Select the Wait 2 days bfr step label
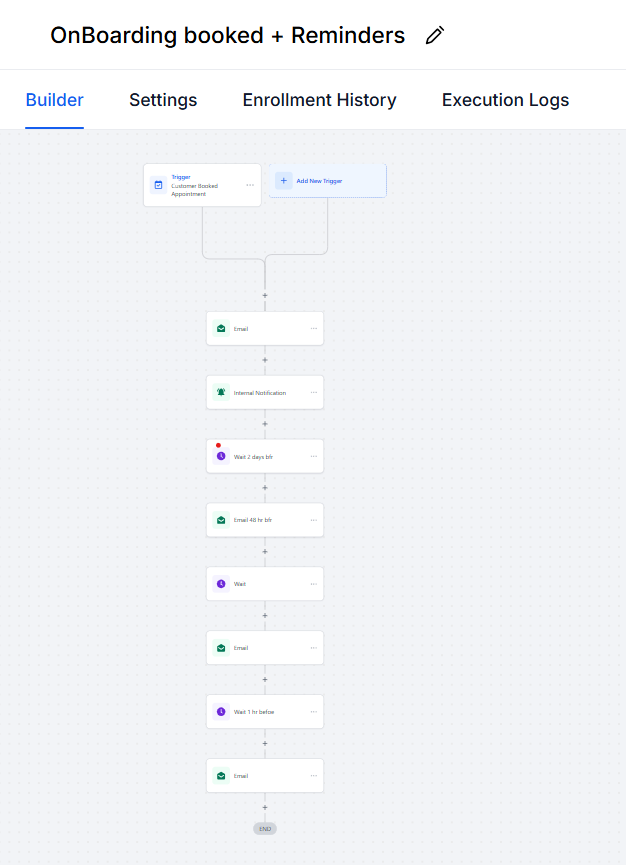This screenshot has height=865, width=626. [253, 457]
